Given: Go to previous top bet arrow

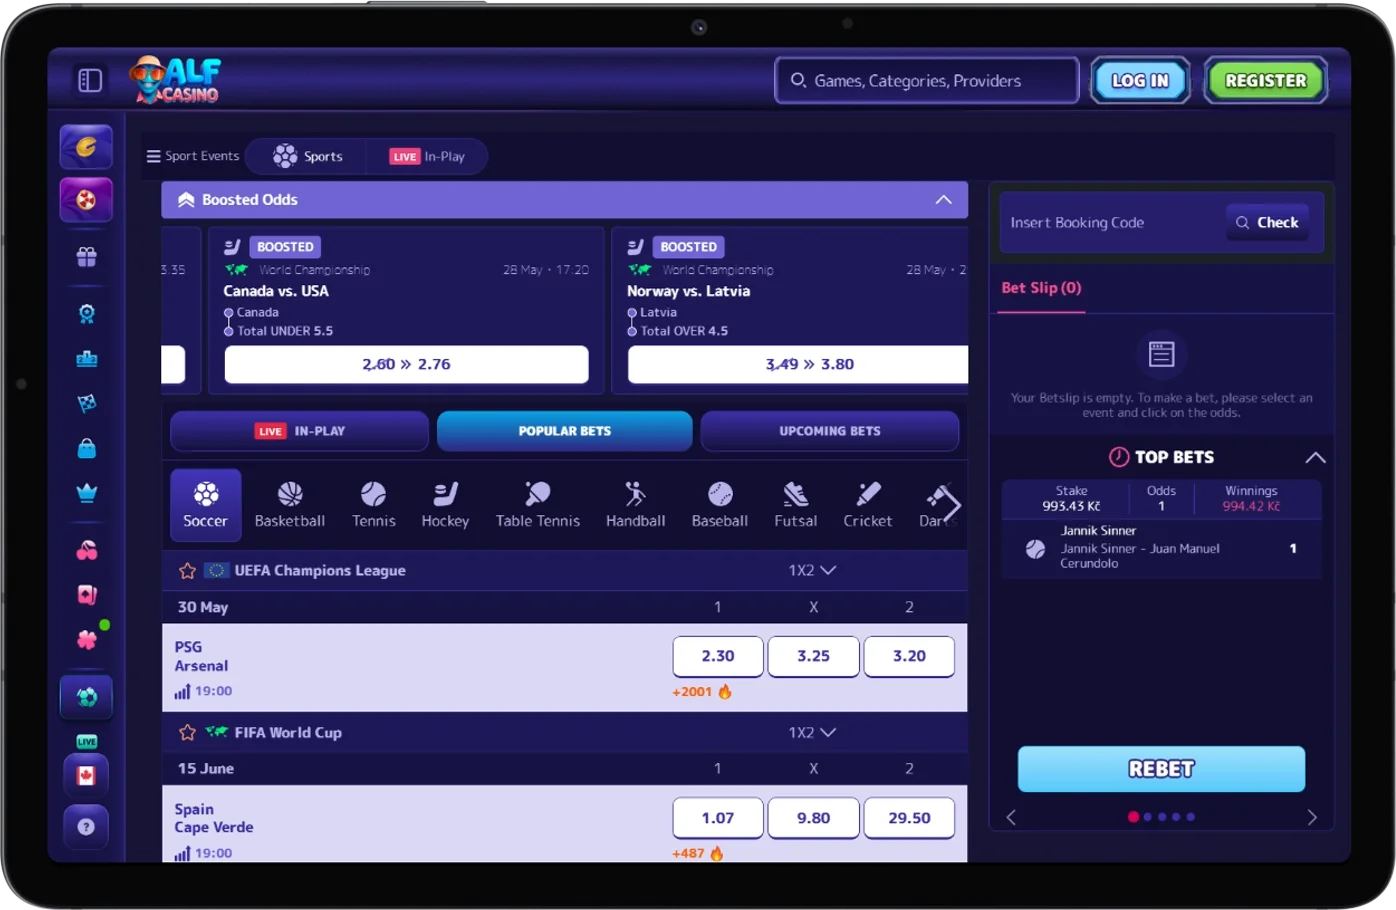Looking at the screenshot, I should 1011,817.
